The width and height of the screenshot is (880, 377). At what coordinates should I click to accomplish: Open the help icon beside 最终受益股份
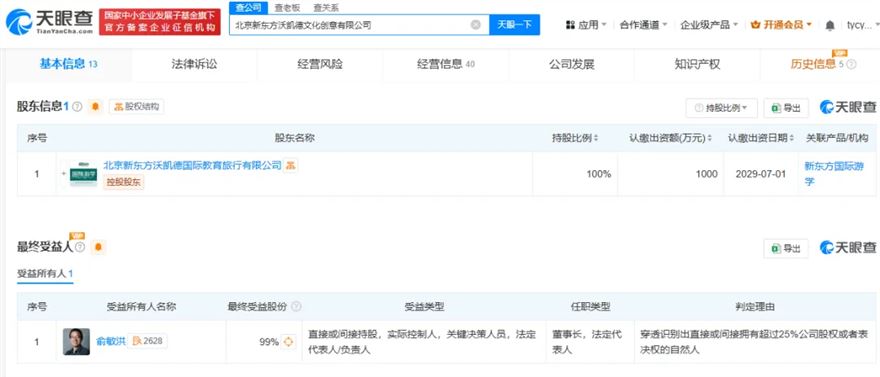click(x=296, y=307)
